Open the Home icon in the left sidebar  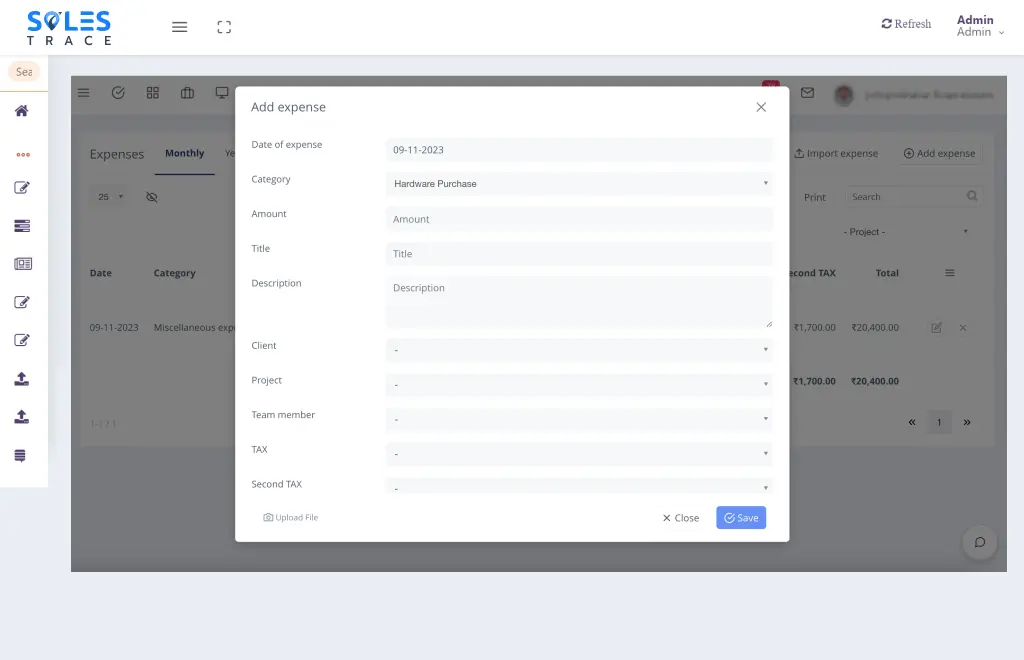(x=22, y=111)
